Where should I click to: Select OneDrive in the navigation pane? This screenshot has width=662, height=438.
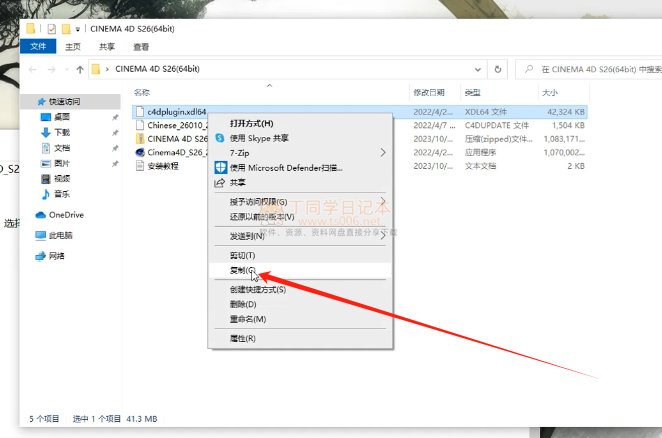60,215
